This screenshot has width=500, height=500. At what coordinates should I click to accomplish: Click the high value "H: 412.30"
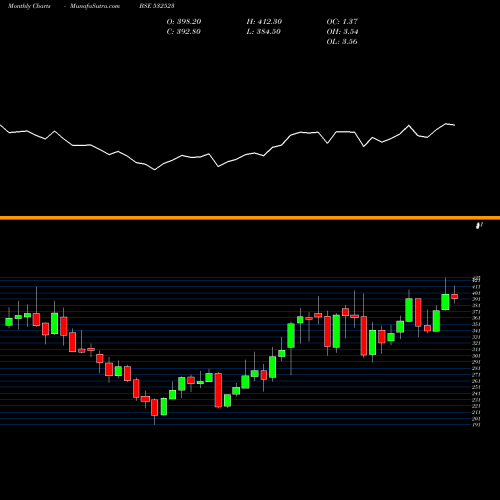pyautogui.click(x=264, y=22)
